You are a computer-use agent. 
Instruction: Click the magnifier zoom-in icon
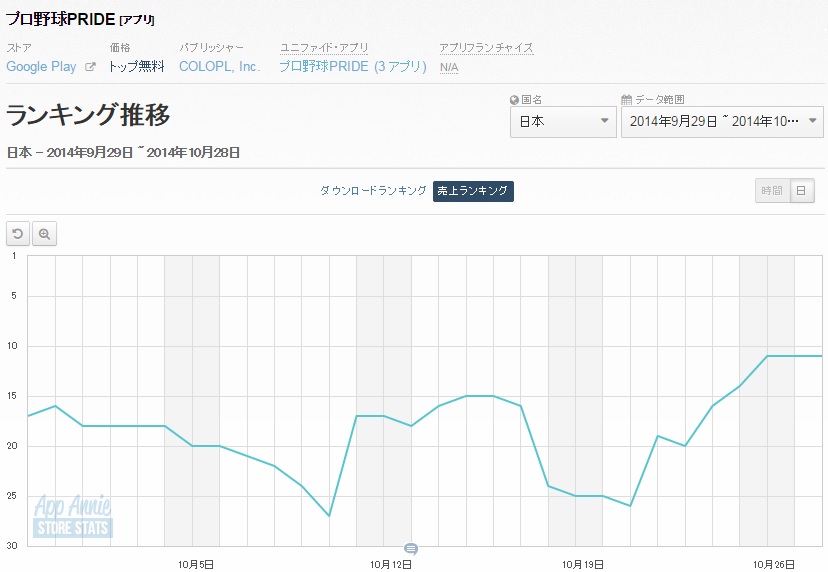(x=44, y=233)
